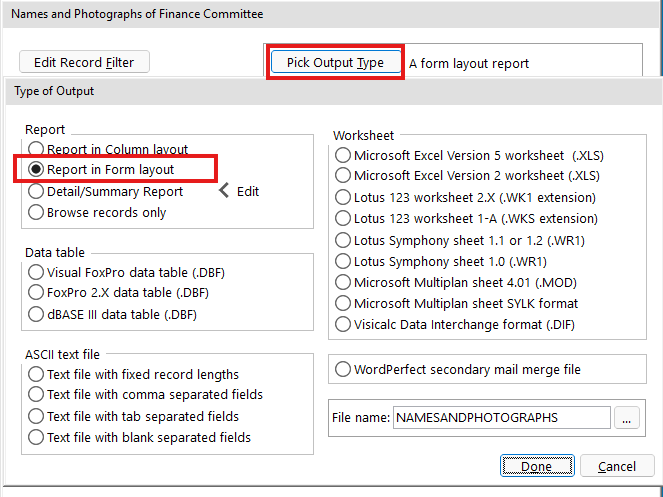663x497 pixels.
Task: Pick Text file with fixed record lengths
Action: (37, 374)
